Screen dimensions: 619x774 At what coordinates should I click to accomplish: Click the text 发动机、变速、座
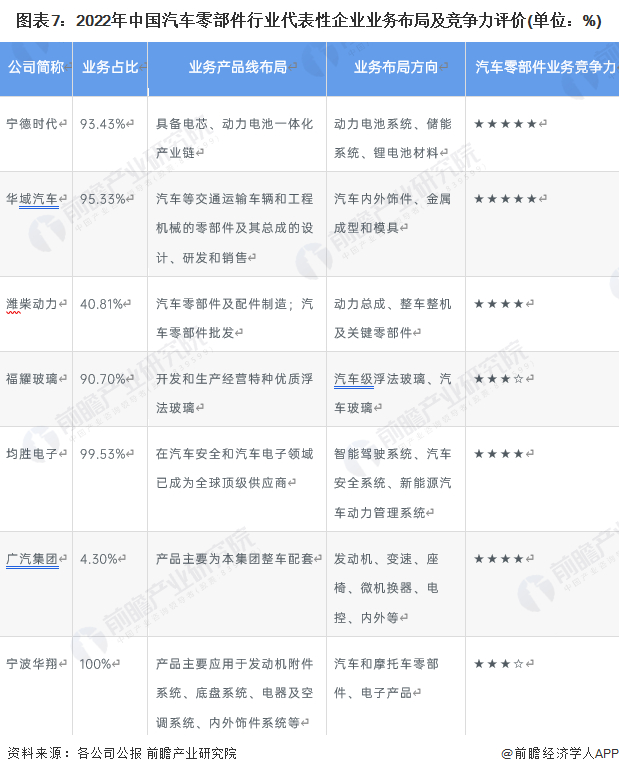[x=386, y=559]
